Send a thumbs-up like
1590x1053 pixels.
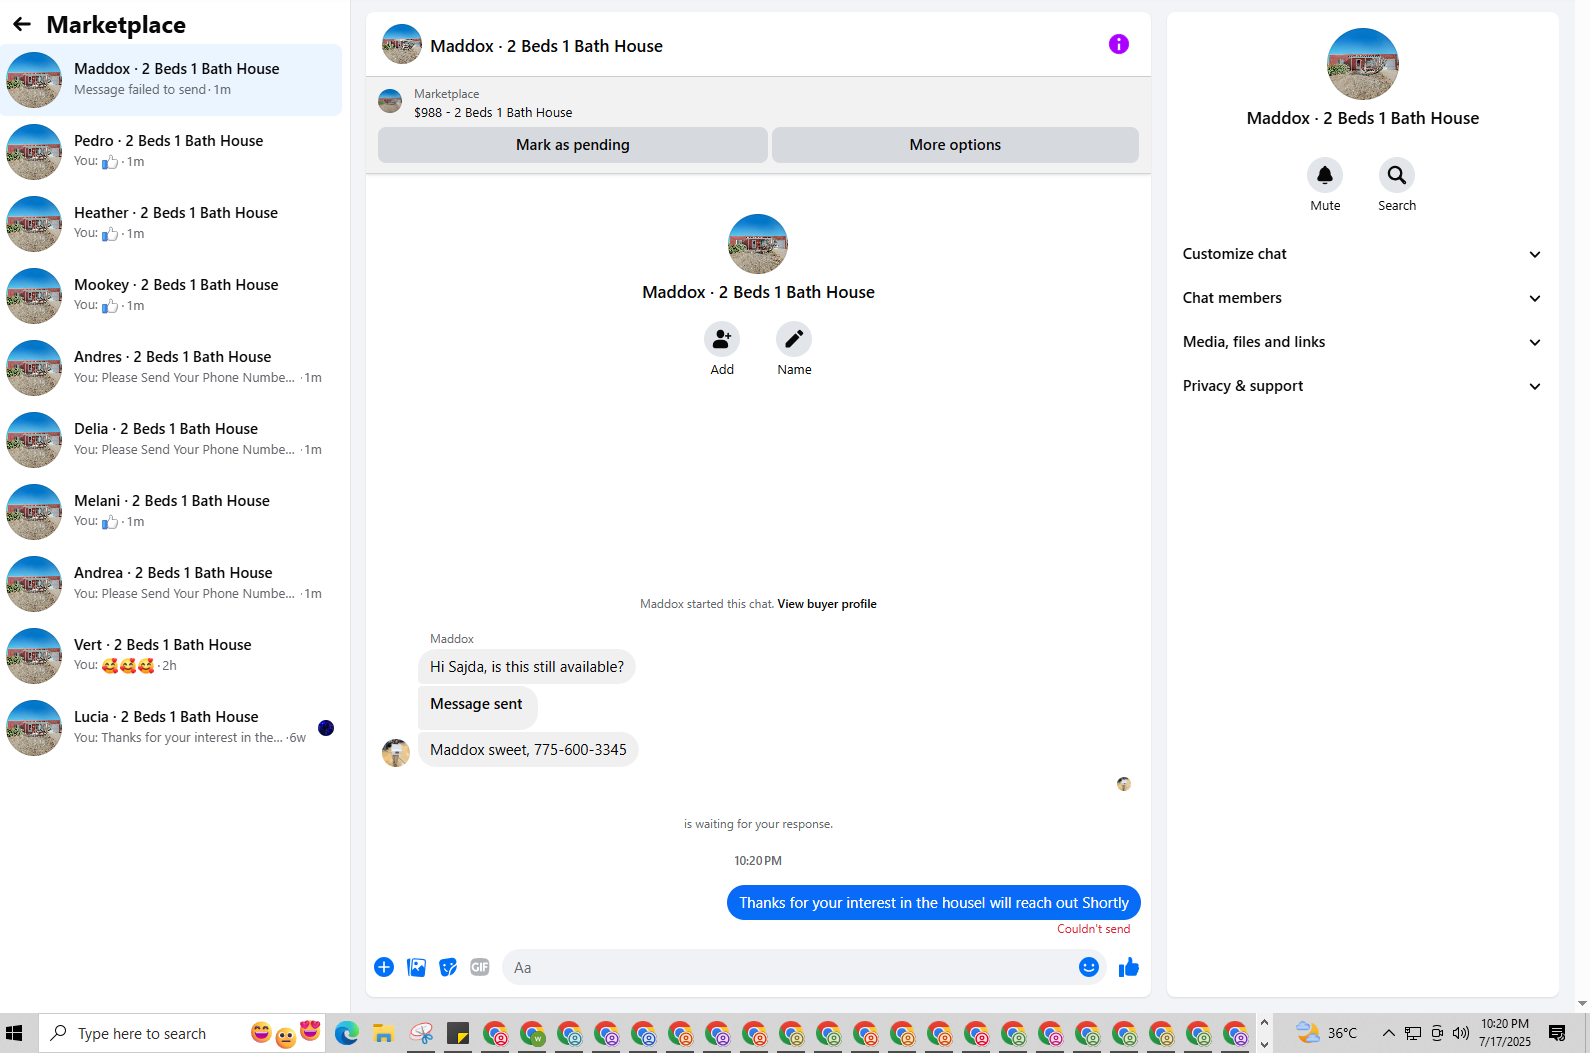1129,967
